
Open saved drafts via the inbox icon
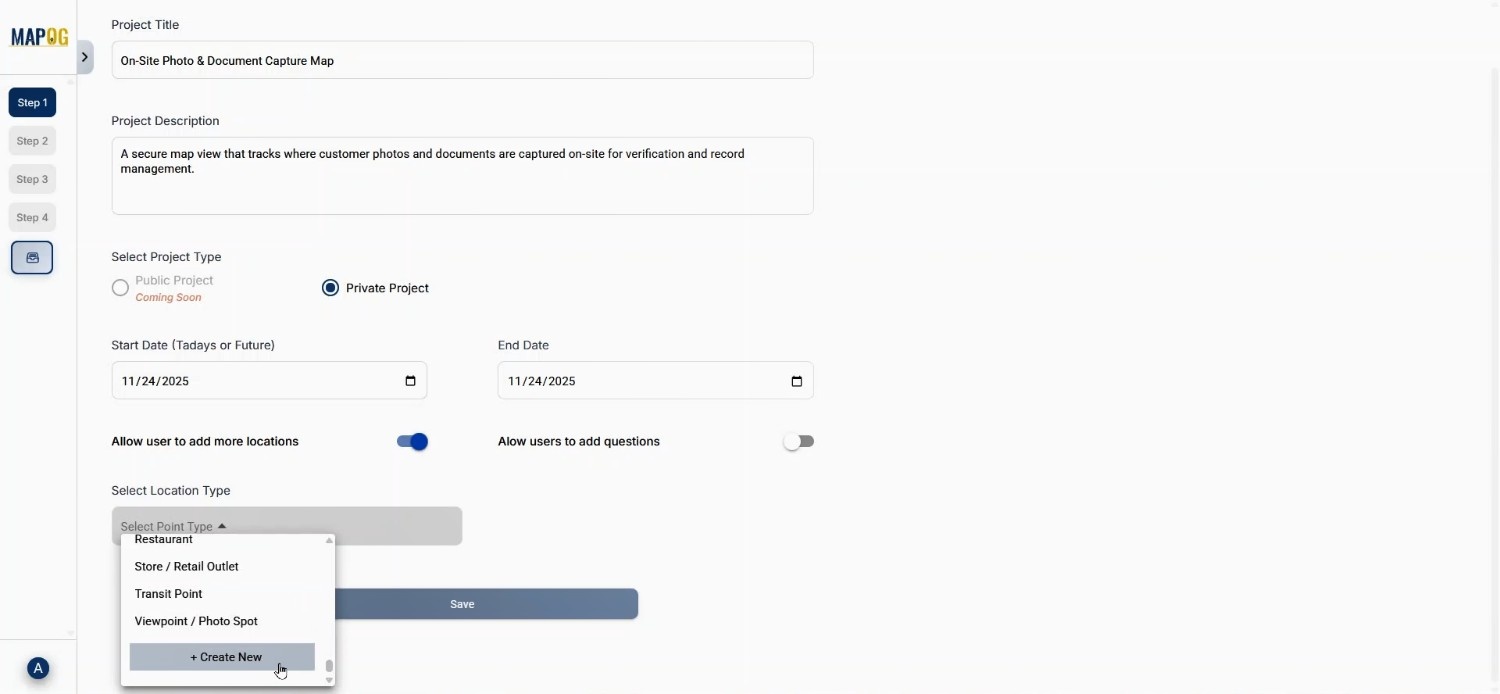click(x=32, y=257)
